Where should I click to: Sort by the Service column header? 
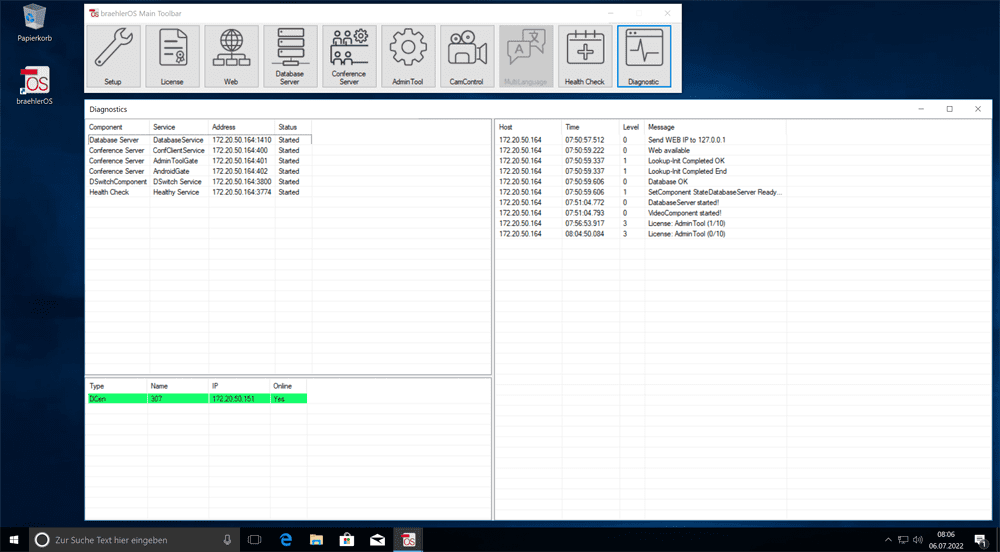179,127
